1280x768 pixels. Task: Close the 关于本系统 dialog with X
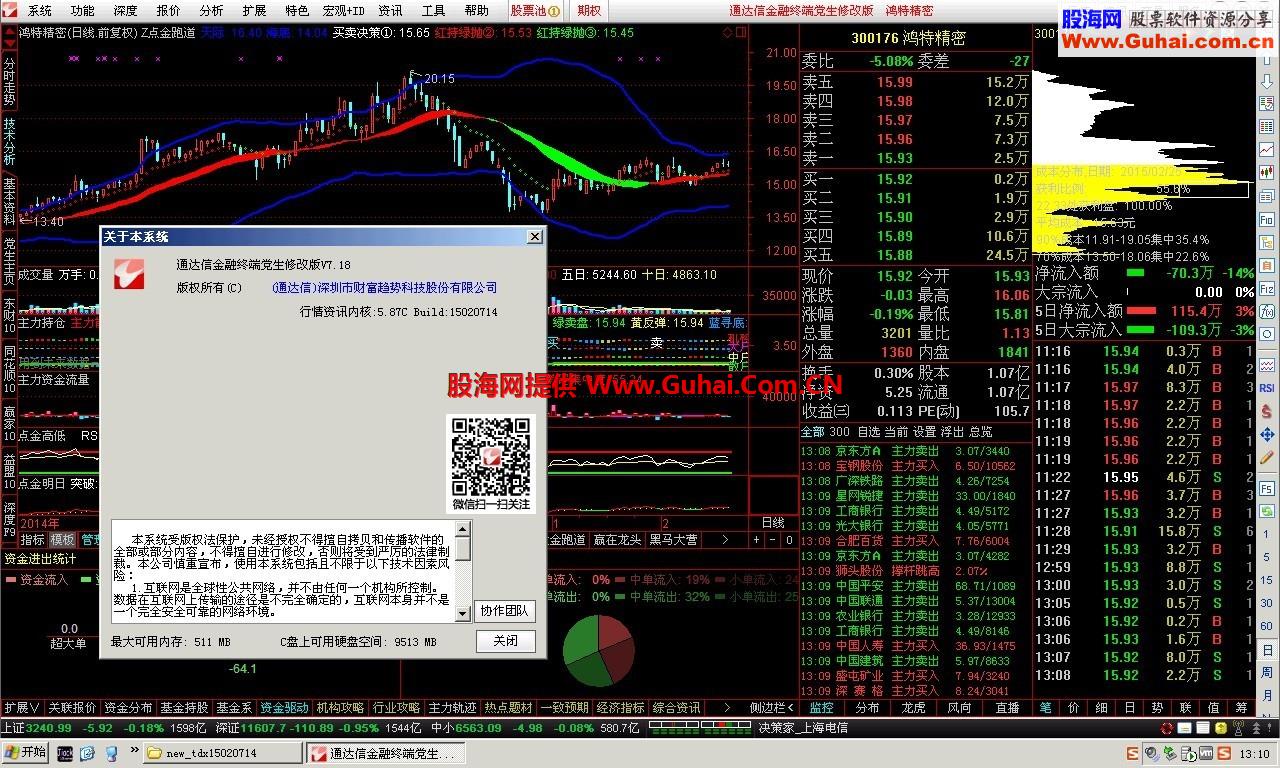pyautogui.click(x=535, y=236)
